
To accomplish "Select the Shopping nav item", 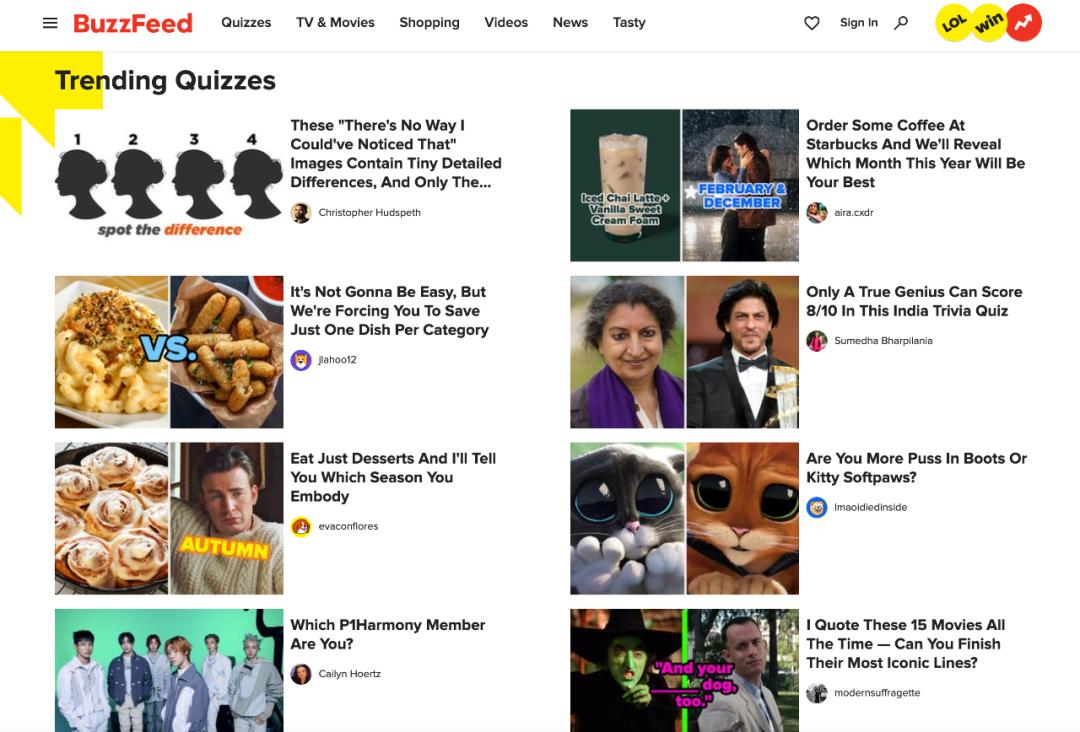I will (x=429, y=23).
